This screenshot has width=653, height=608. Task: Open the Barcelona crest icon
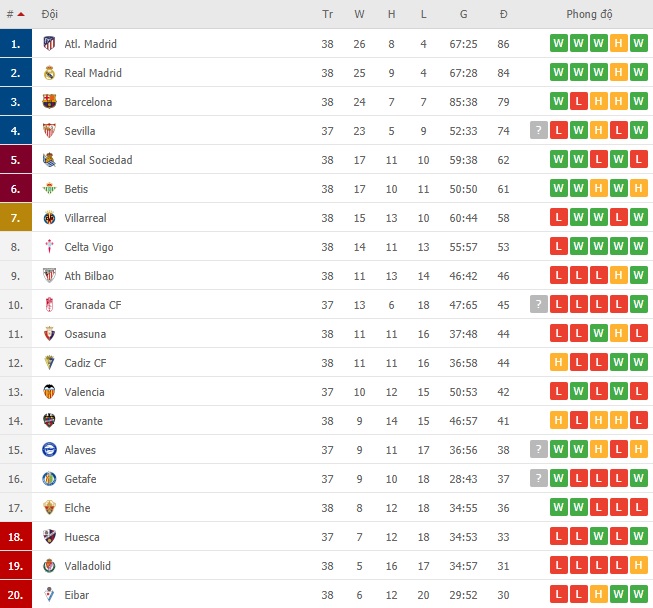tap(49, 102)
